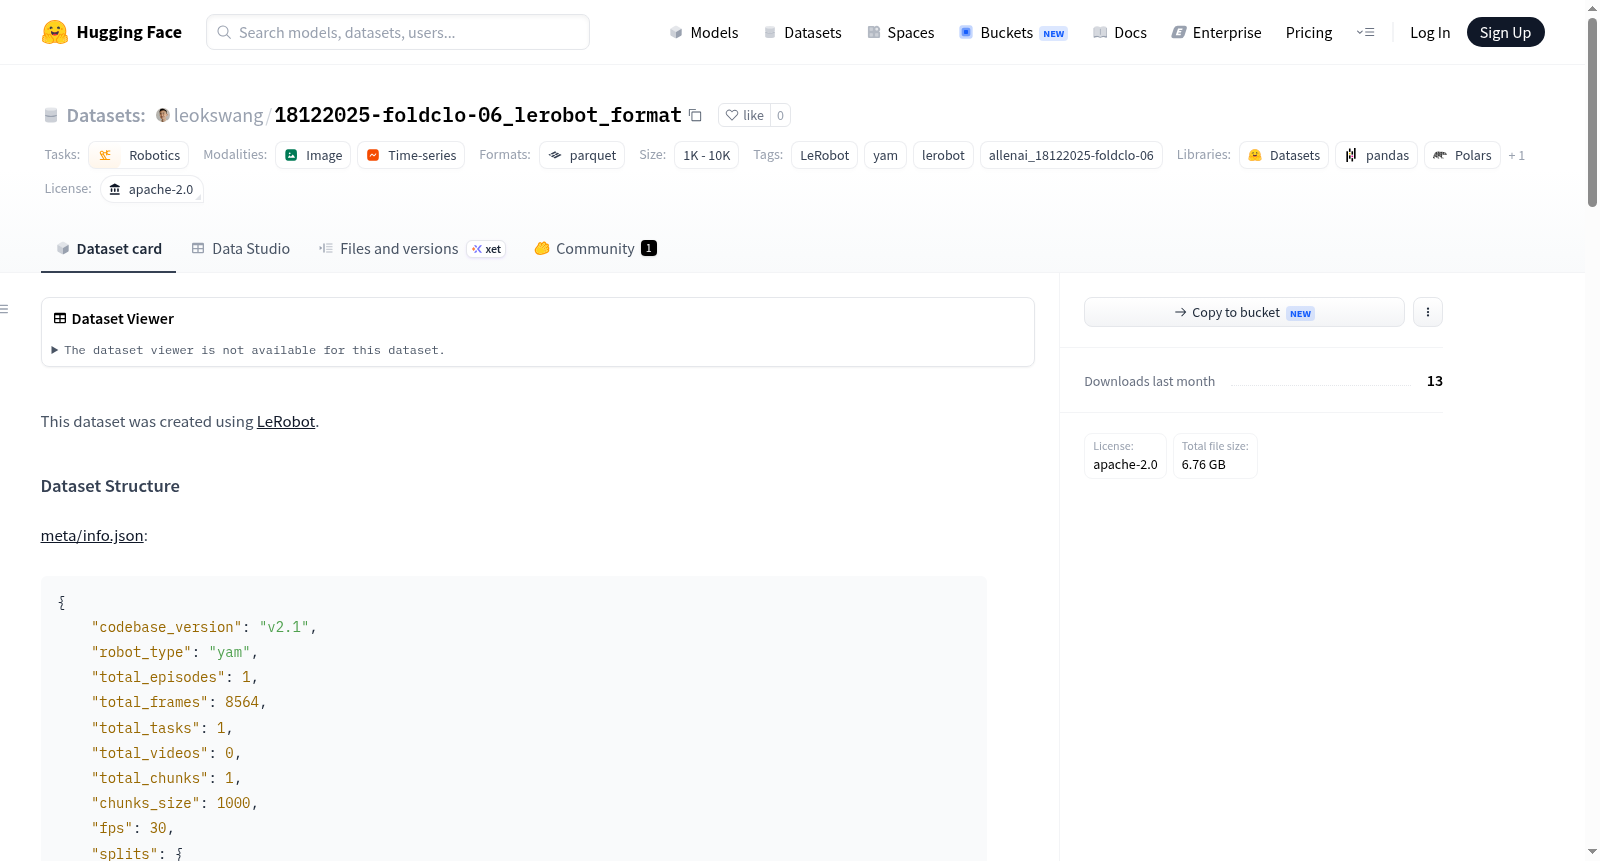This screenshot has height=861, width=1600.
Task: Click the allenai_18122025-foldclo-06 tag
Action: (1071, 155)
